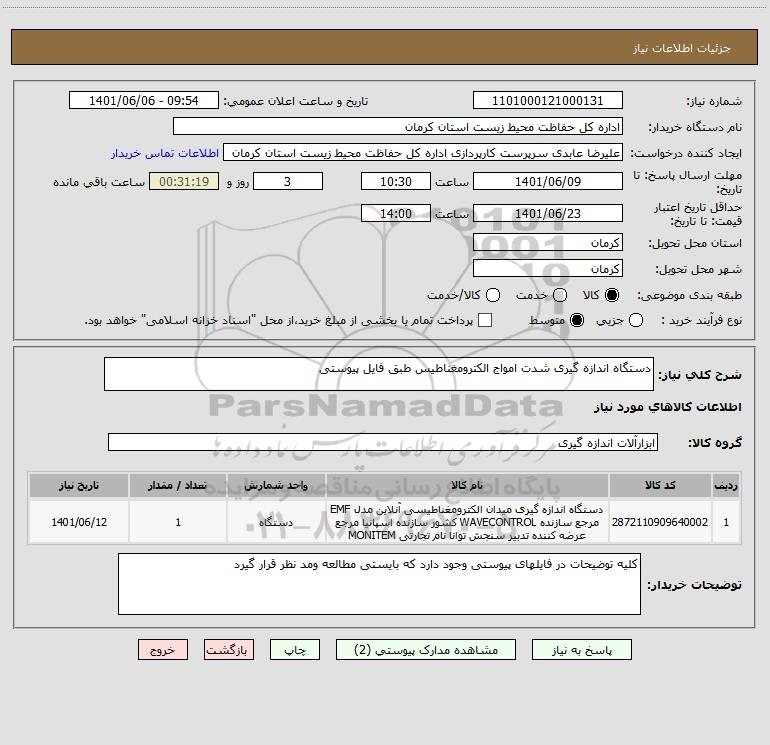The width and height of the screenshot is (770, 745).
Task: Click the گروه کالا field ابزارآلات اندازه گیری
Action: click(383, 442)
